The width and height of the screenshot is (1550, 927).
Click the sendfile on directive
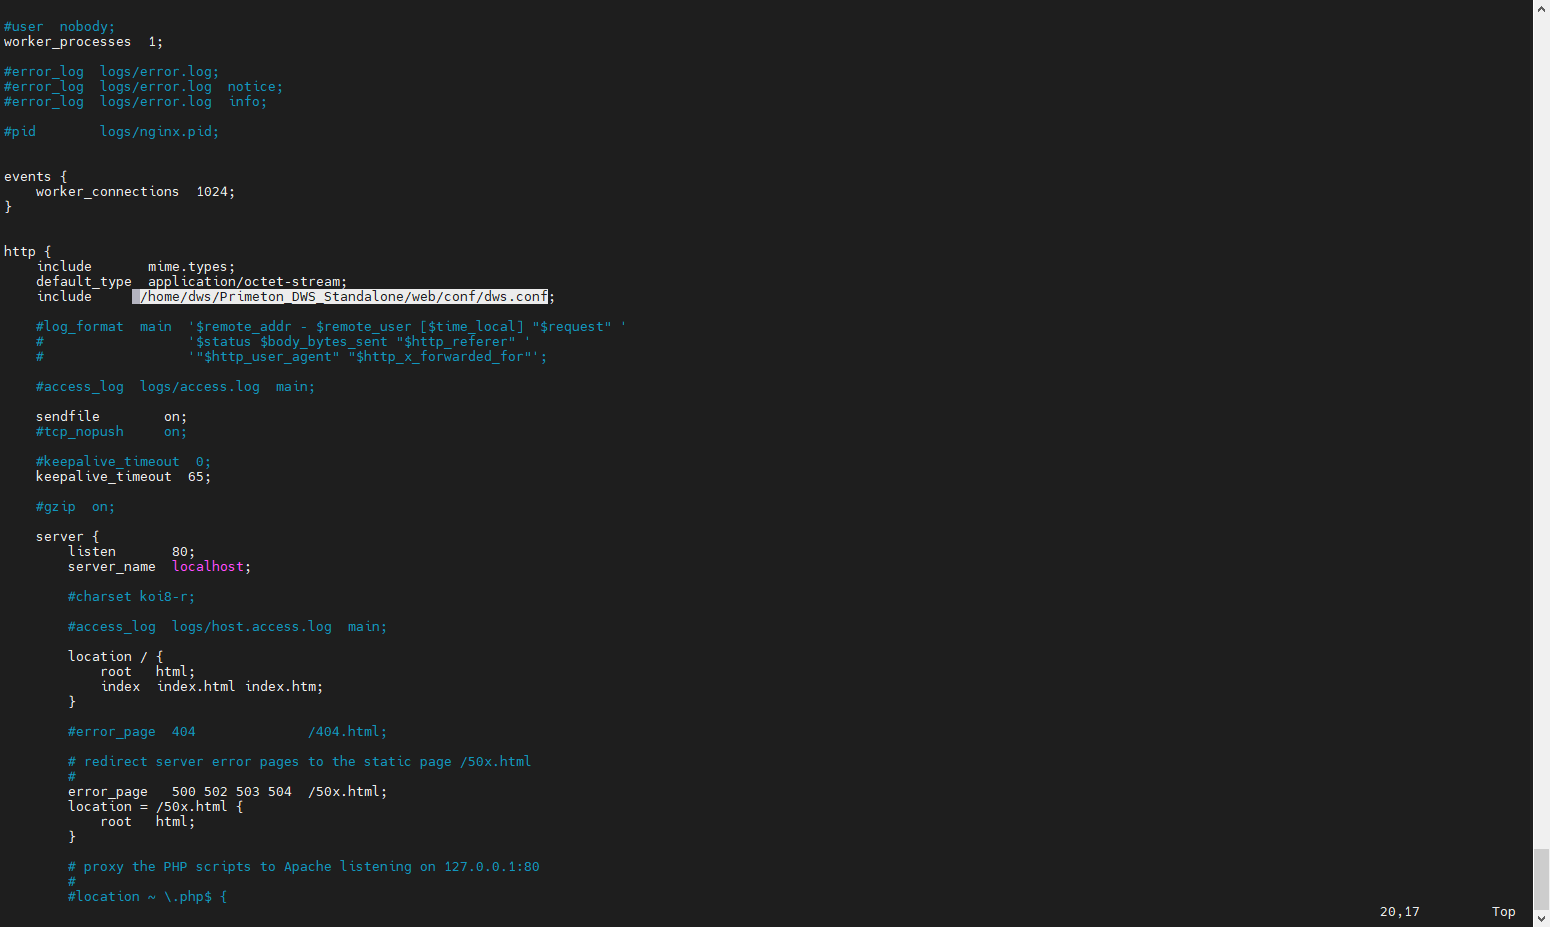click(110, 416)
